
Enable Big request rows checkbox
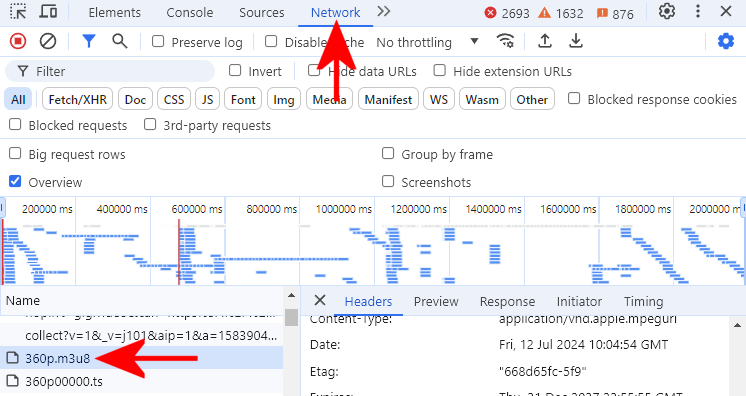tap(15, 153)
